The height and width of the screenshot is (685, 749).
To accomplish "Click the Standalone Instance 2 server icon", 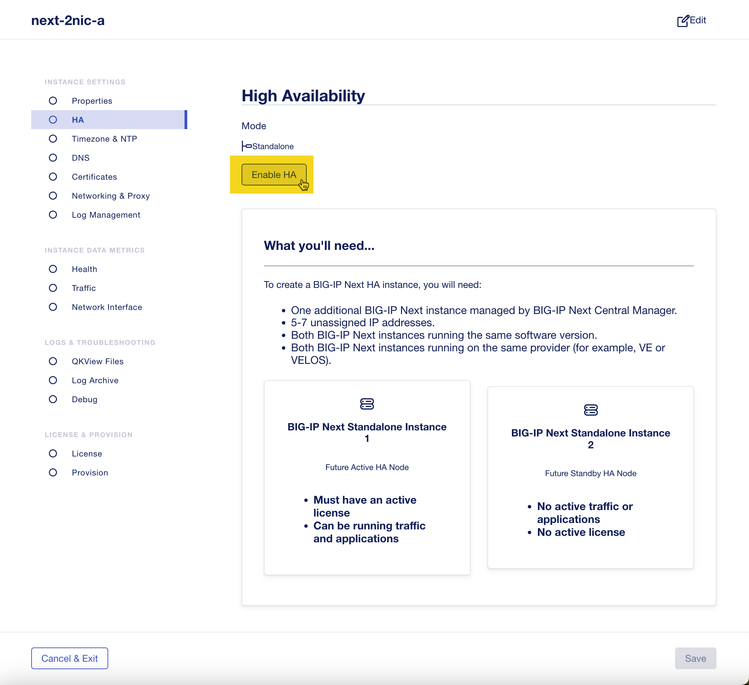I will click(x=591, y=410).
